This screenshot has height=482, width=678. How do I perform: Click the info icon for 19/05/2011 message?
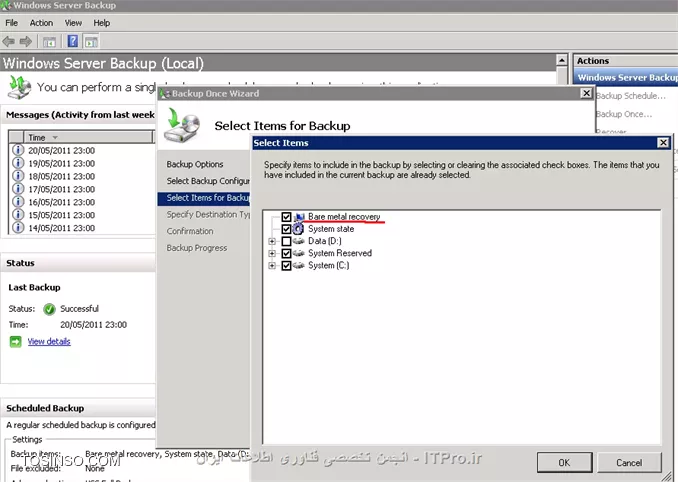(18, 163)
